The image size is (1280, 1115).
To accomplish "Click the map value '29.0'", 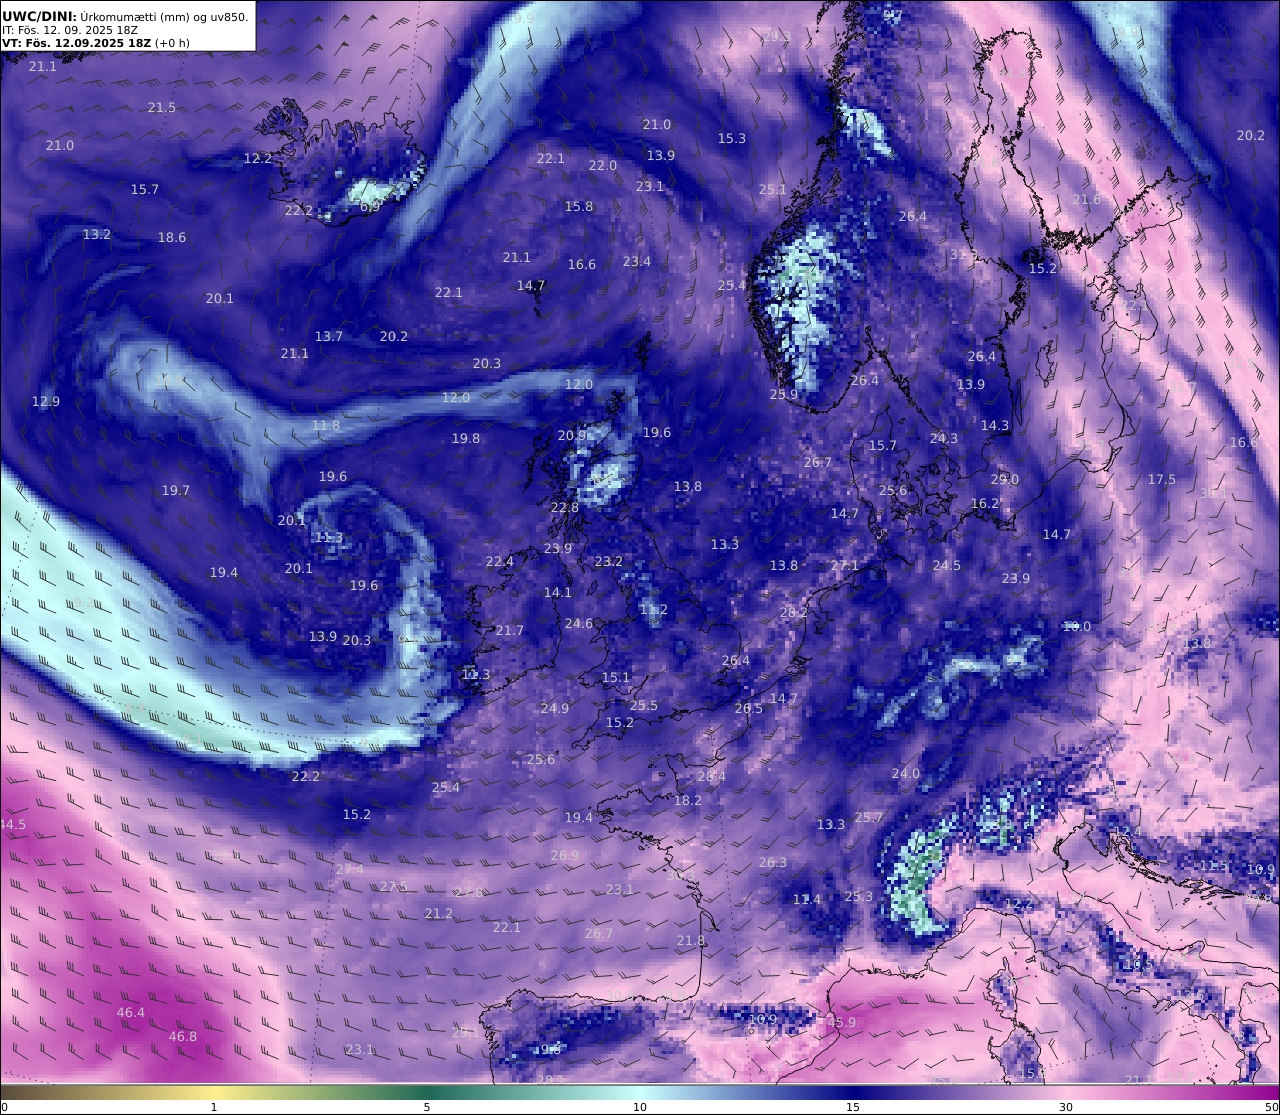I will point(1005,479).
